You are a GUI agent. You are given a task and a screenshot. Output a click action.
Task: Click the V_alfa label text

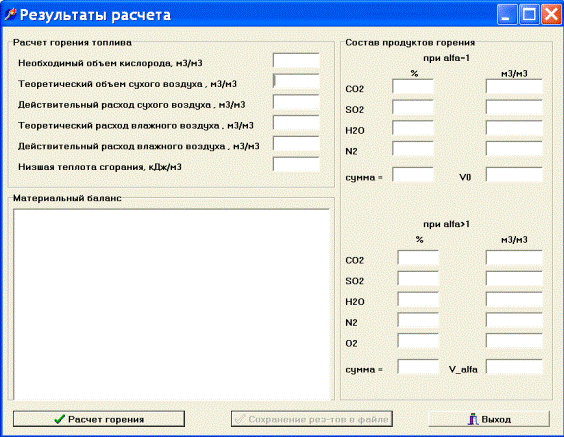(463, 369)
